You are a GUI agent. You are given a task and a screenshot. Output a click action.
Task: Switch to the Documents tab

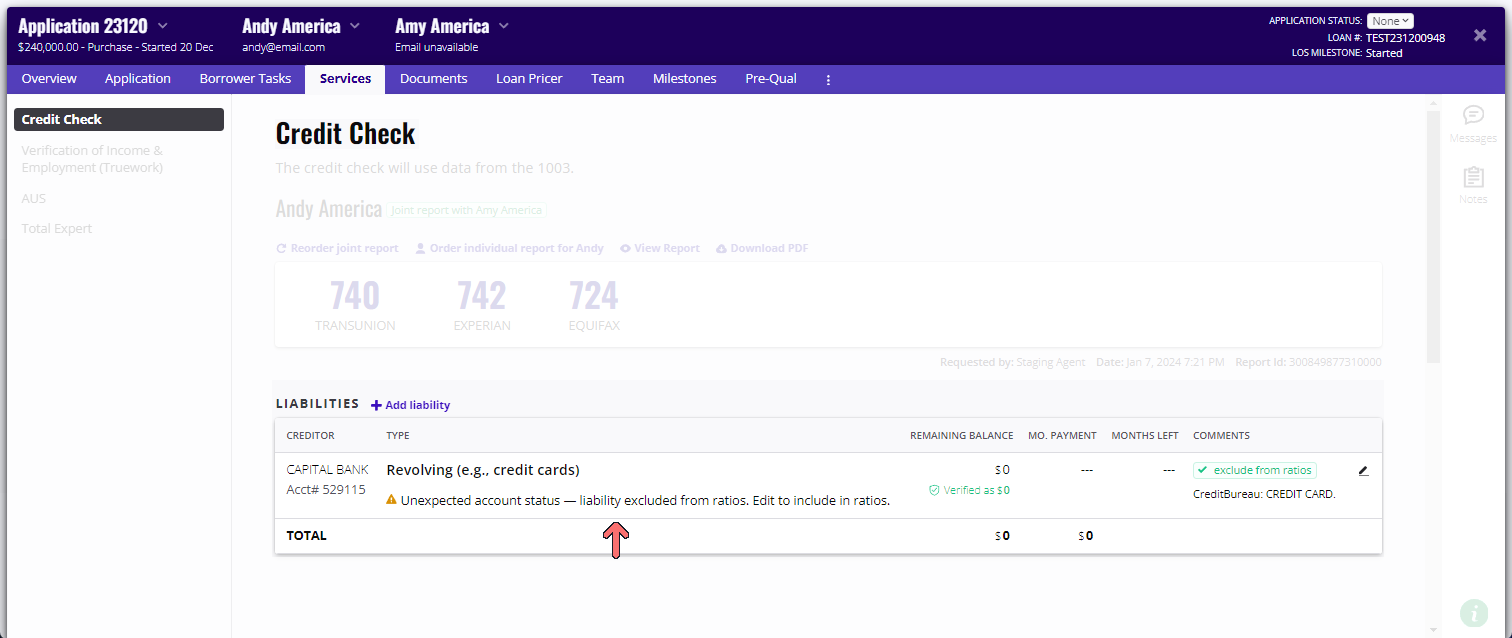tap(433, 79)
